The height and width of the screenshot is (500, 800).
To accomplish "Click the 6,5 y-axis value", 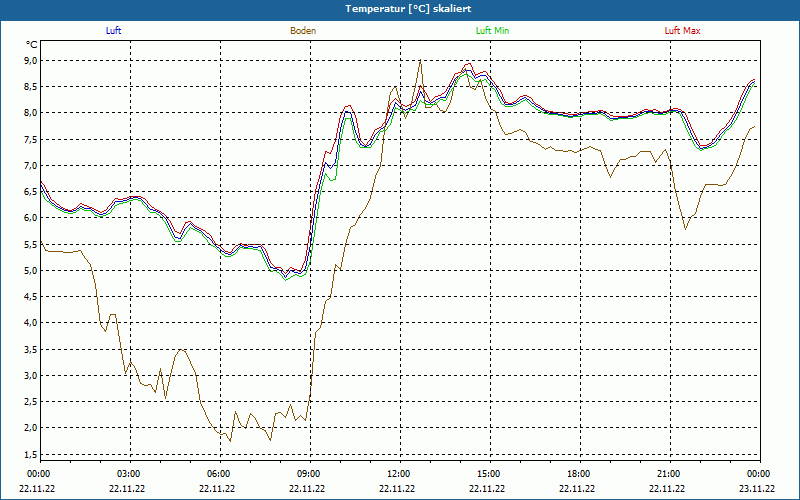I will click(x=31, y=192).
